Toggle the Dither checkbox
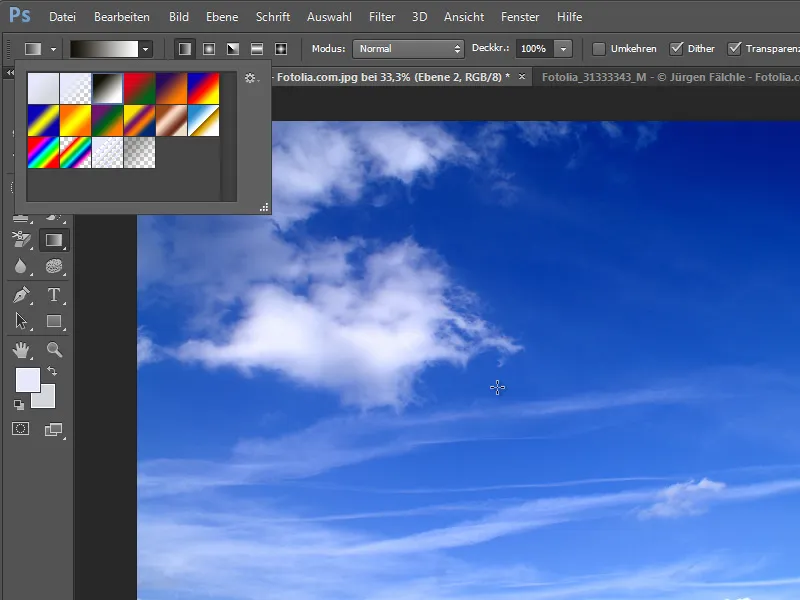This screenshot has width=800, height=600. [x=676, y=49]
